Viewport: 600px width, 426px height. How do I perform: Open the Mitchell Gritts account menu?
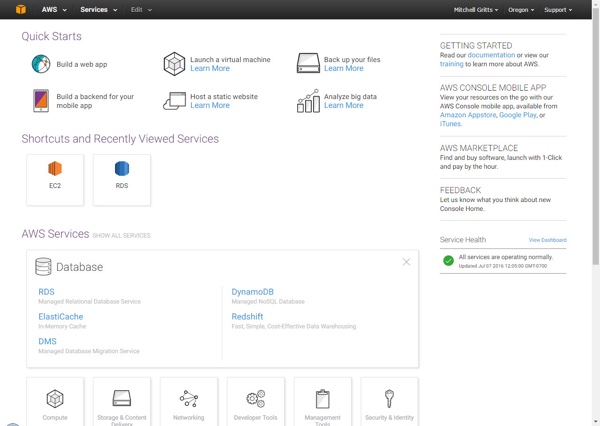476,10
